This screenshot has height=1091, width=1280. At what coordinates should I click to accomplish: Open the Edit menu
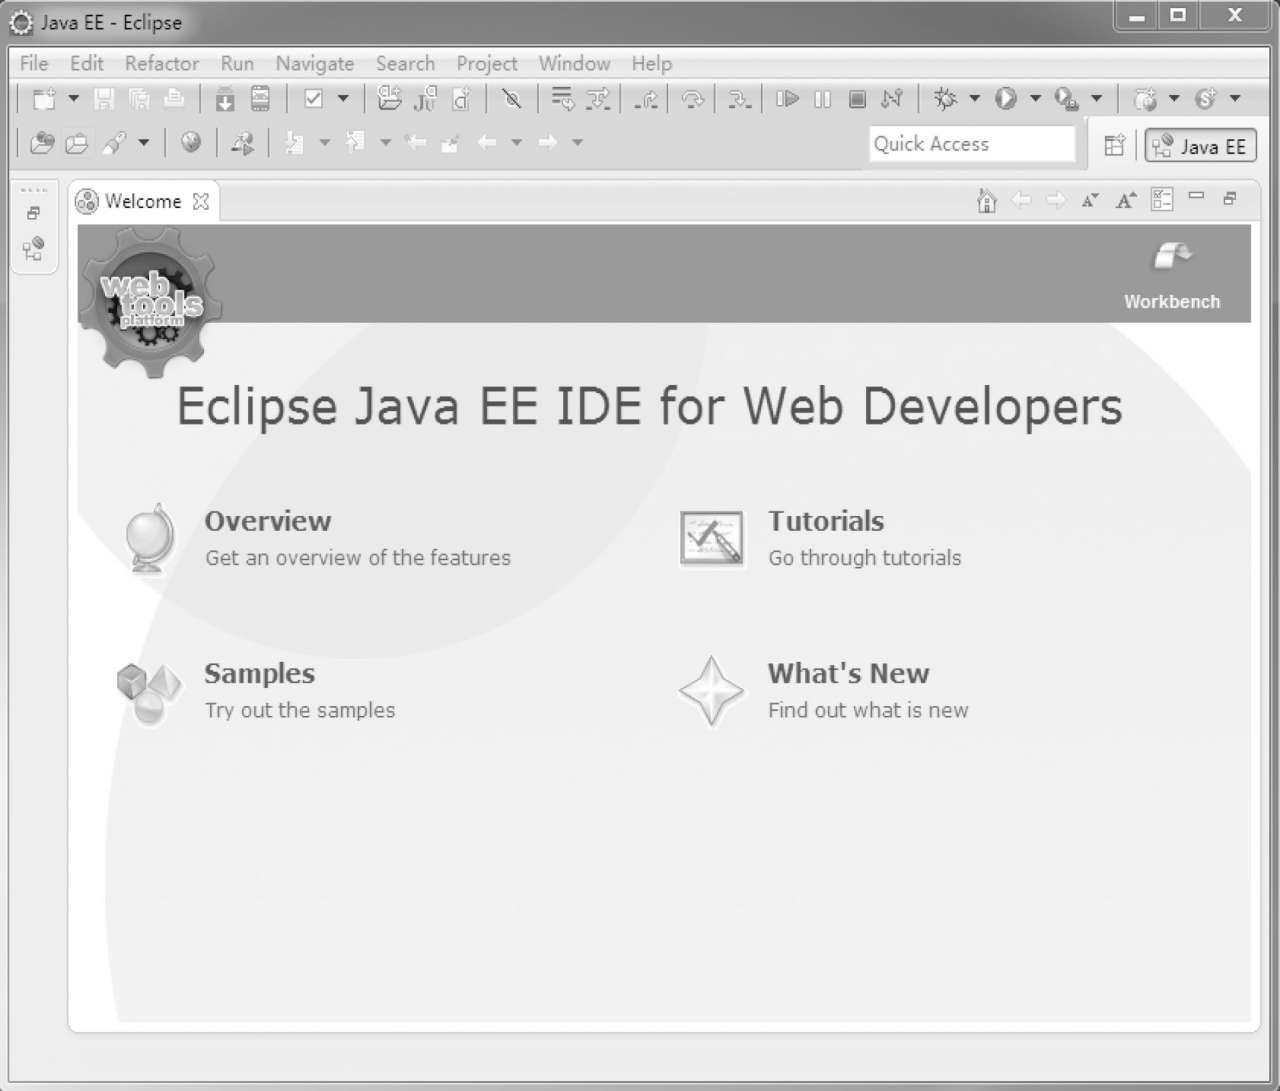coord(87,63)
